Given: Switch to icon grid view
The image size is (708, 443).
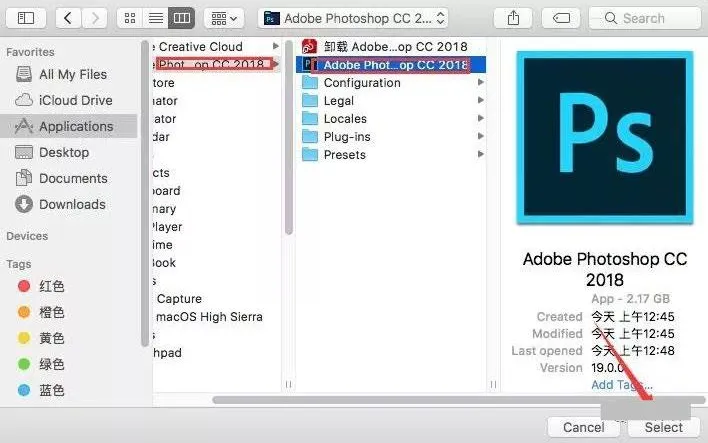Looking at the screenshot, I should point(130,18).
